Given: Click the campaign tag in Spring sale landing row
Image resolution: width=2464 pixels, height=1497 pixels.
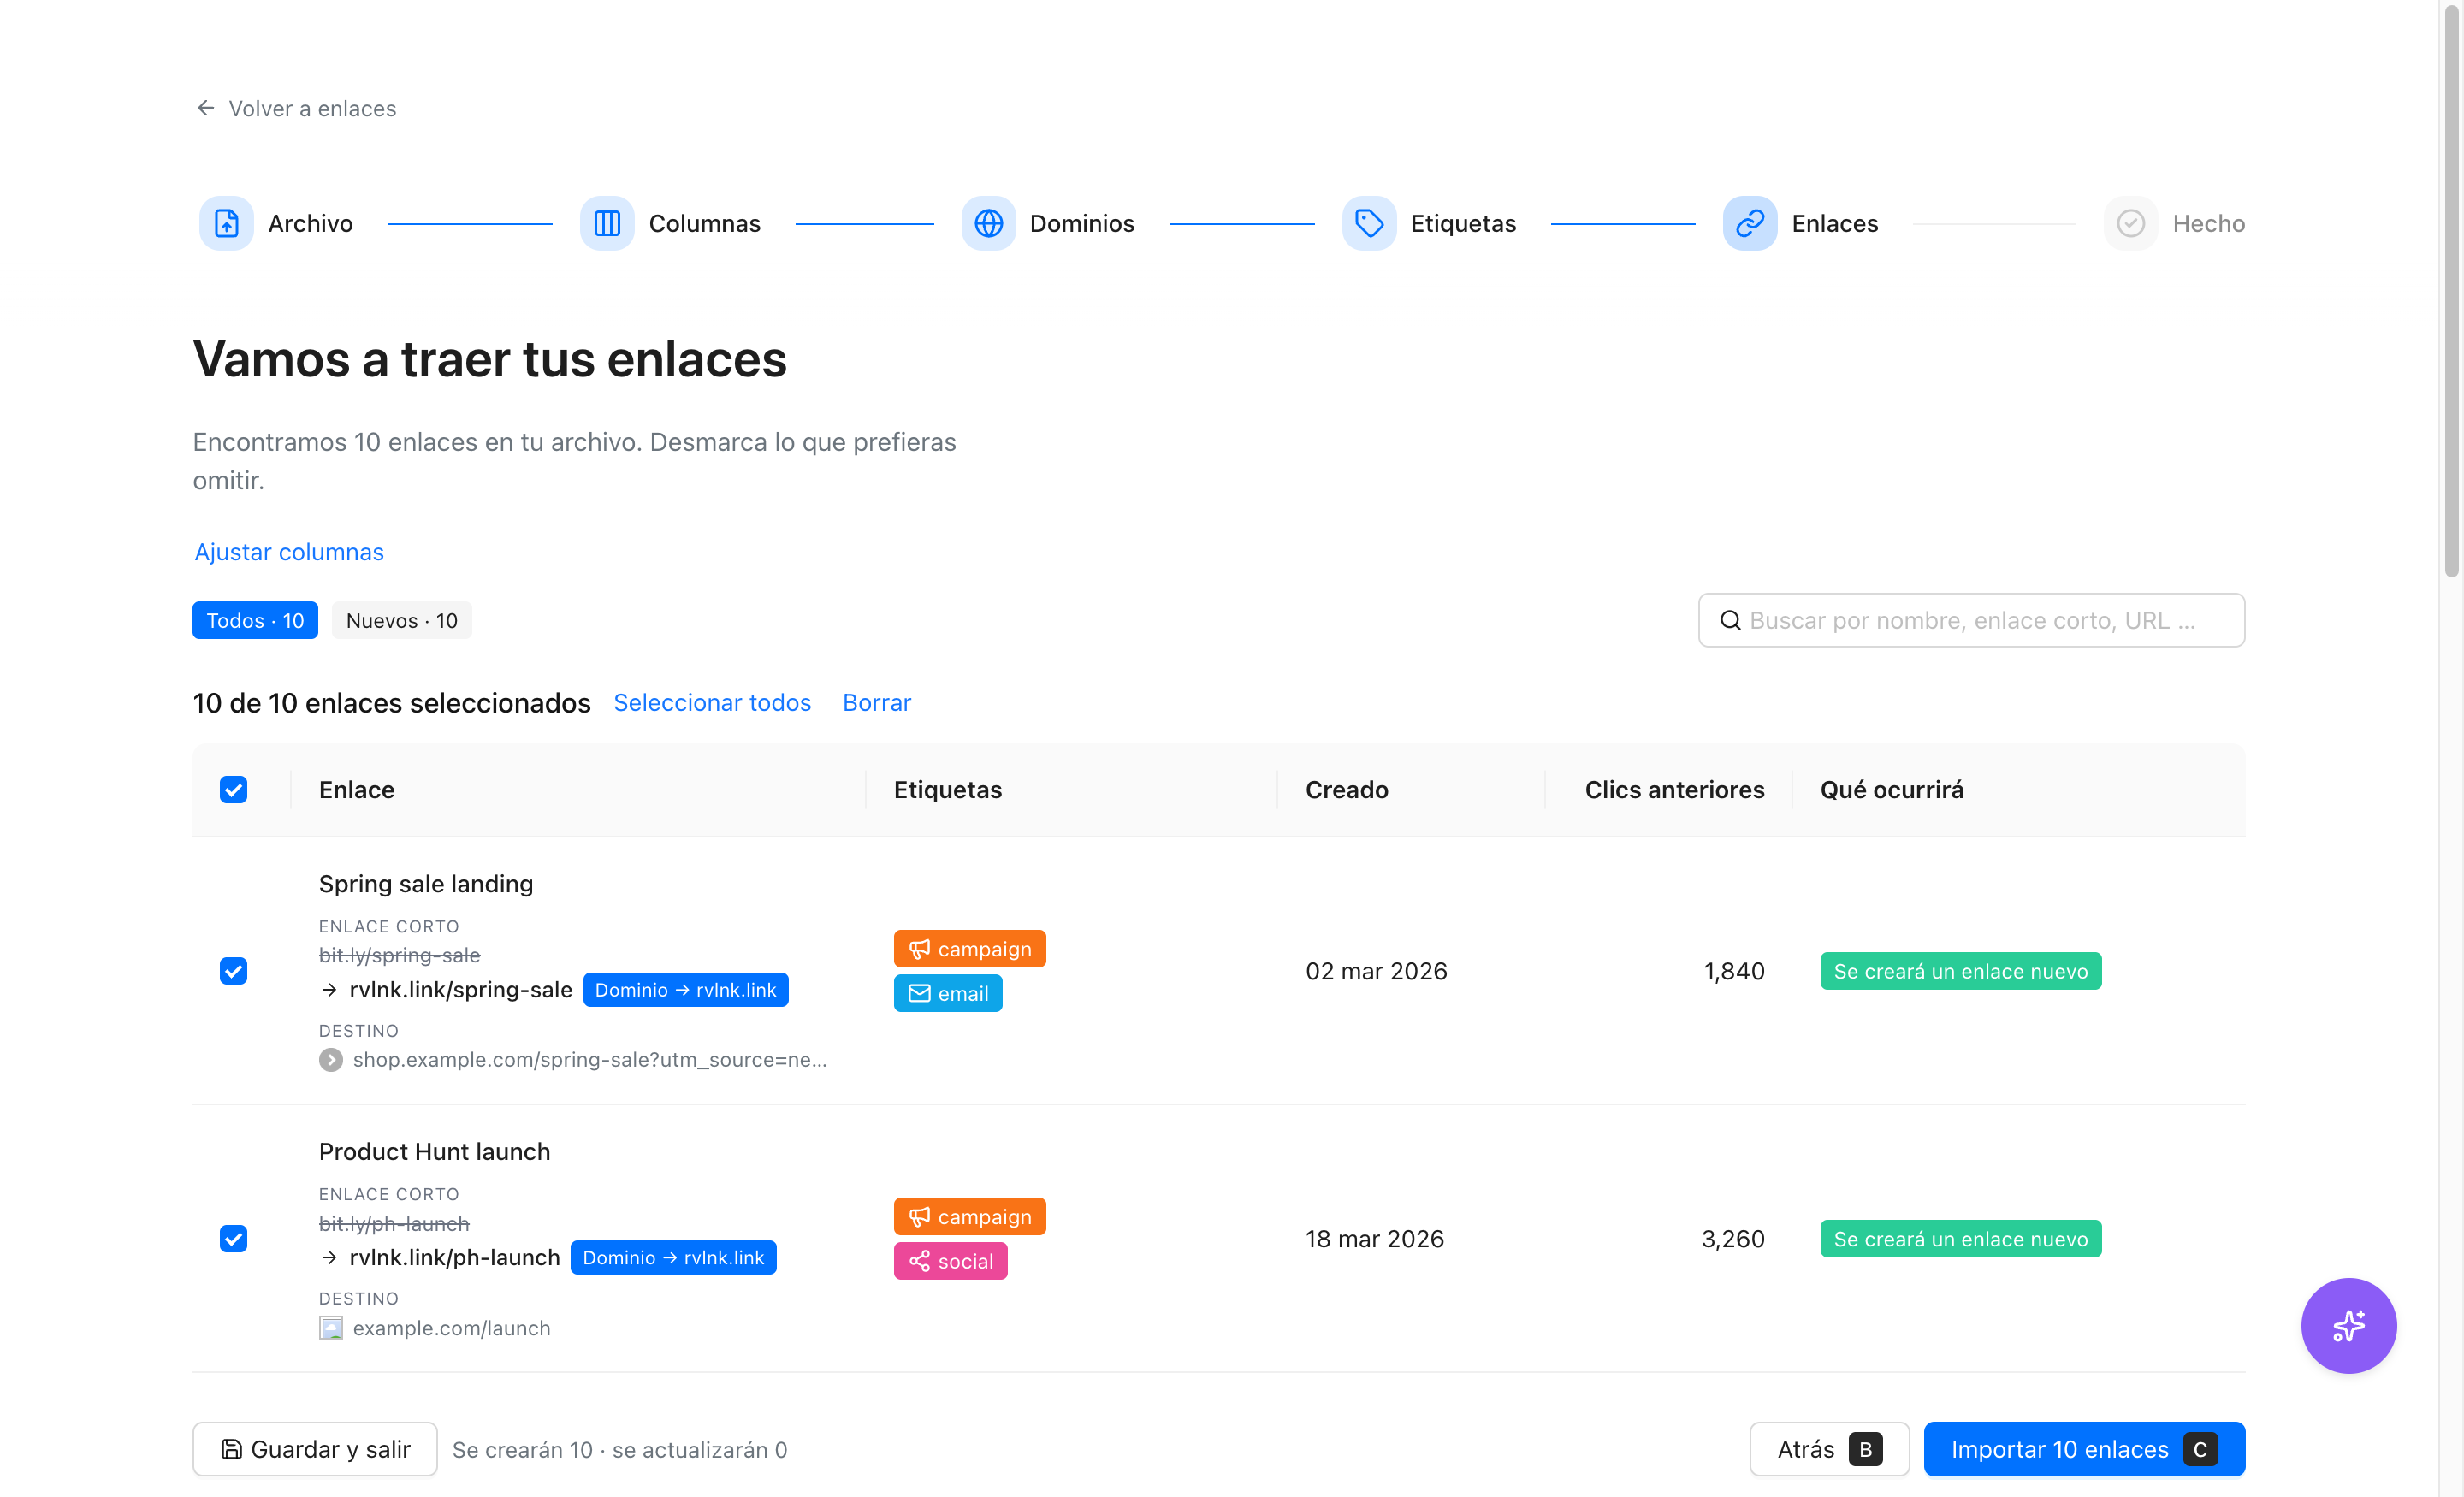Looking at the screenshot, I should [969, 949].
